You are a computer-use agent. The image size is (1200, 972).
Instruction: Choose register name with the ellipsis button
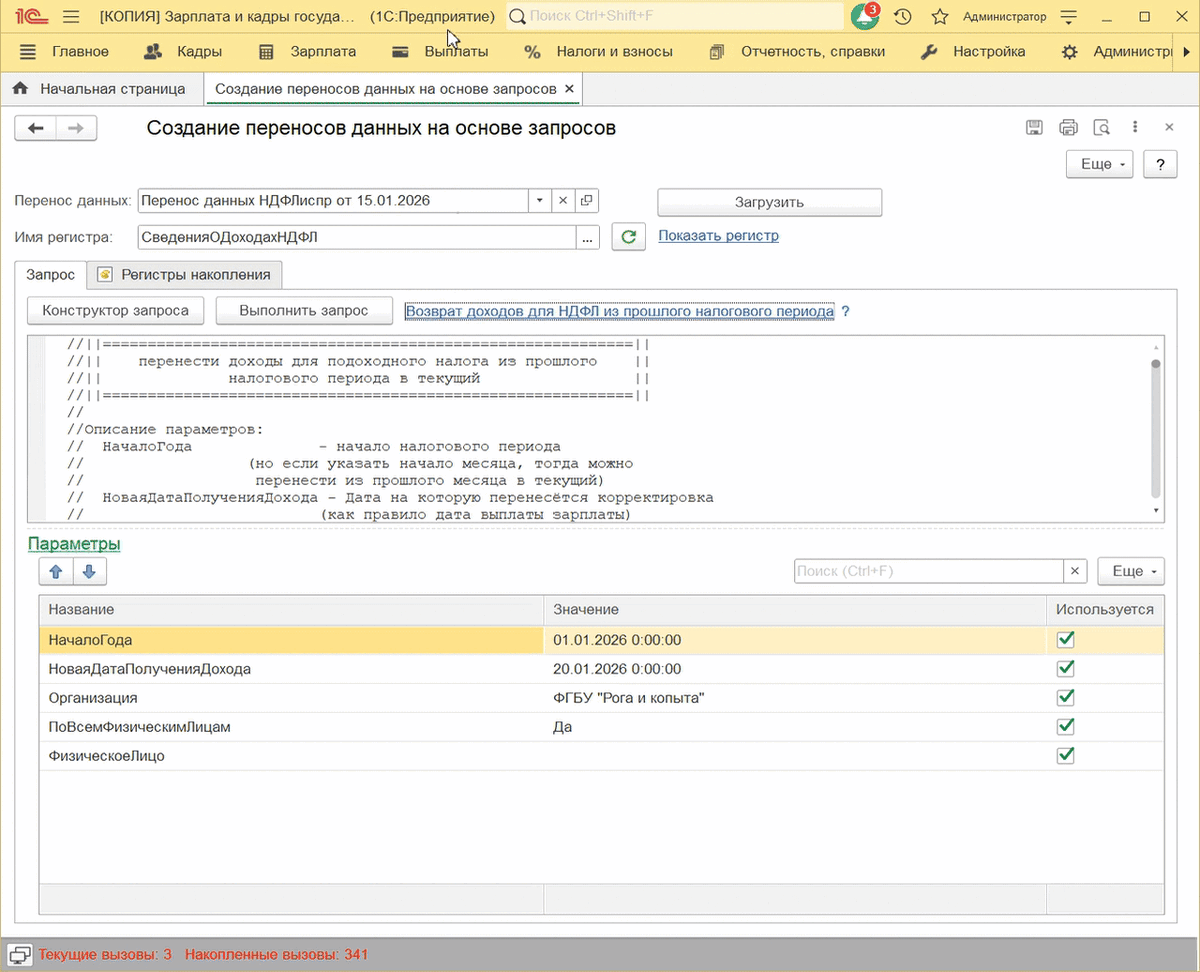tap(588, 237)
